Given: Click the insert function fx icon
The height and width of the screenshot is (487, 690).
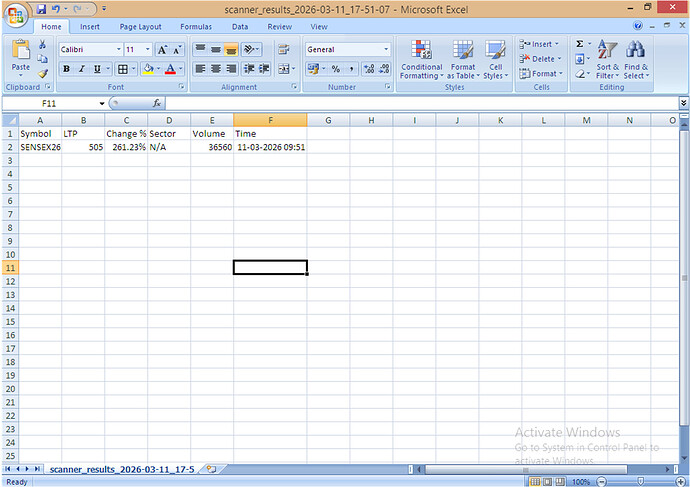Looking at the screenshot, I should click(157, 103).
